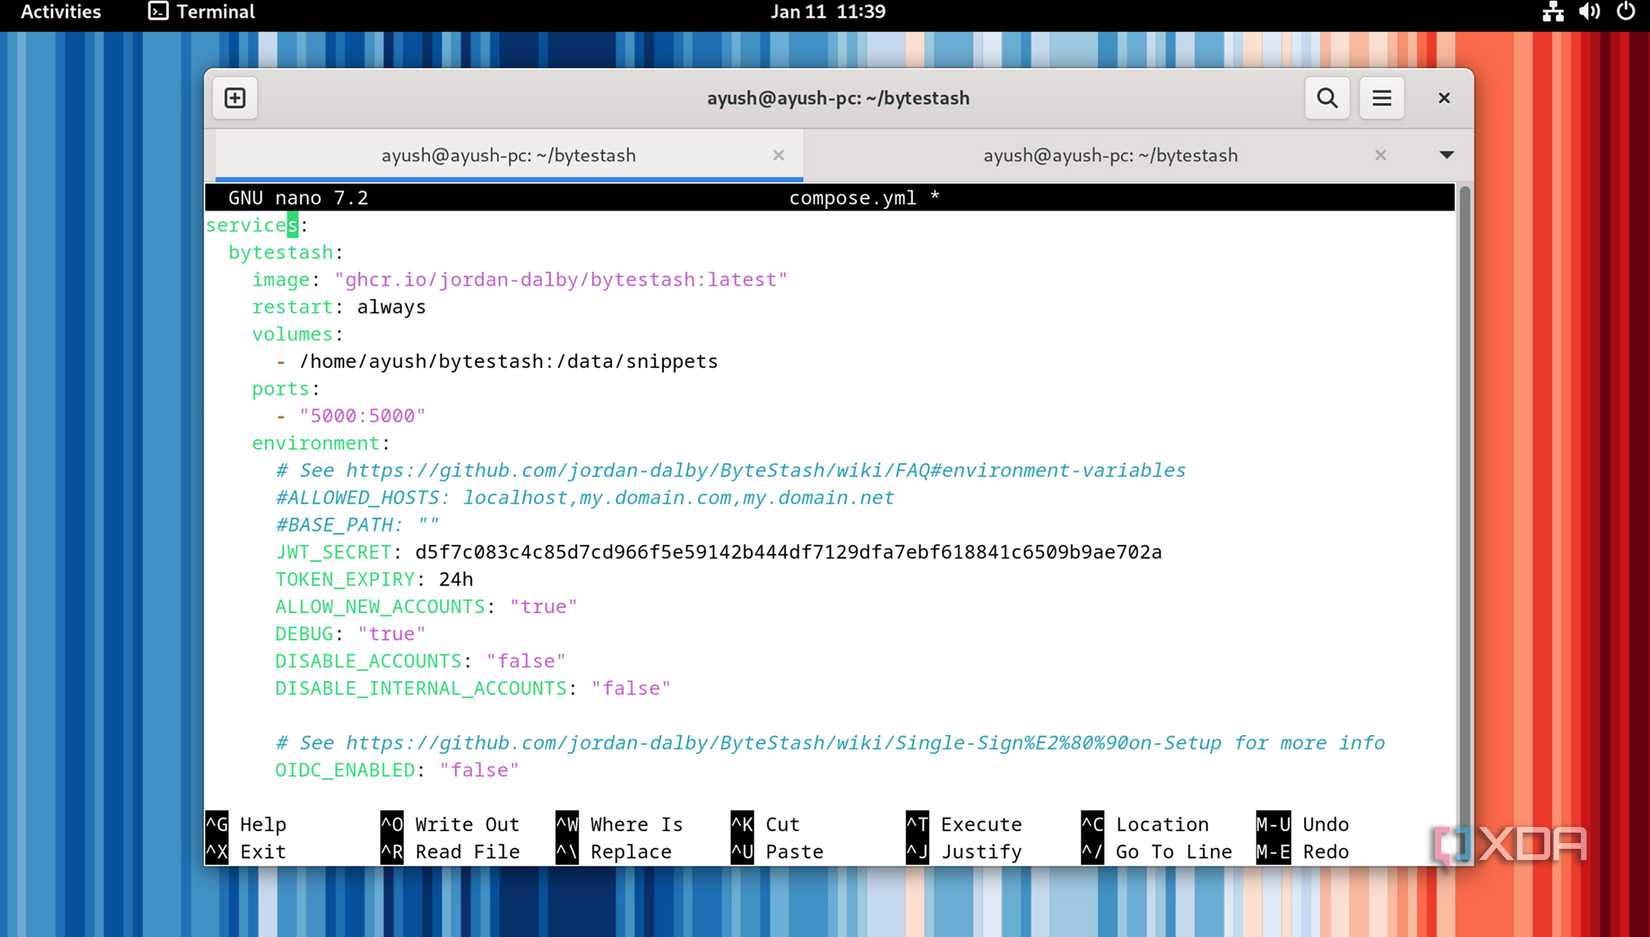Click the volume indicator in the top bar
Viewport: 1650px width, 937px height.
point(1589,13)
